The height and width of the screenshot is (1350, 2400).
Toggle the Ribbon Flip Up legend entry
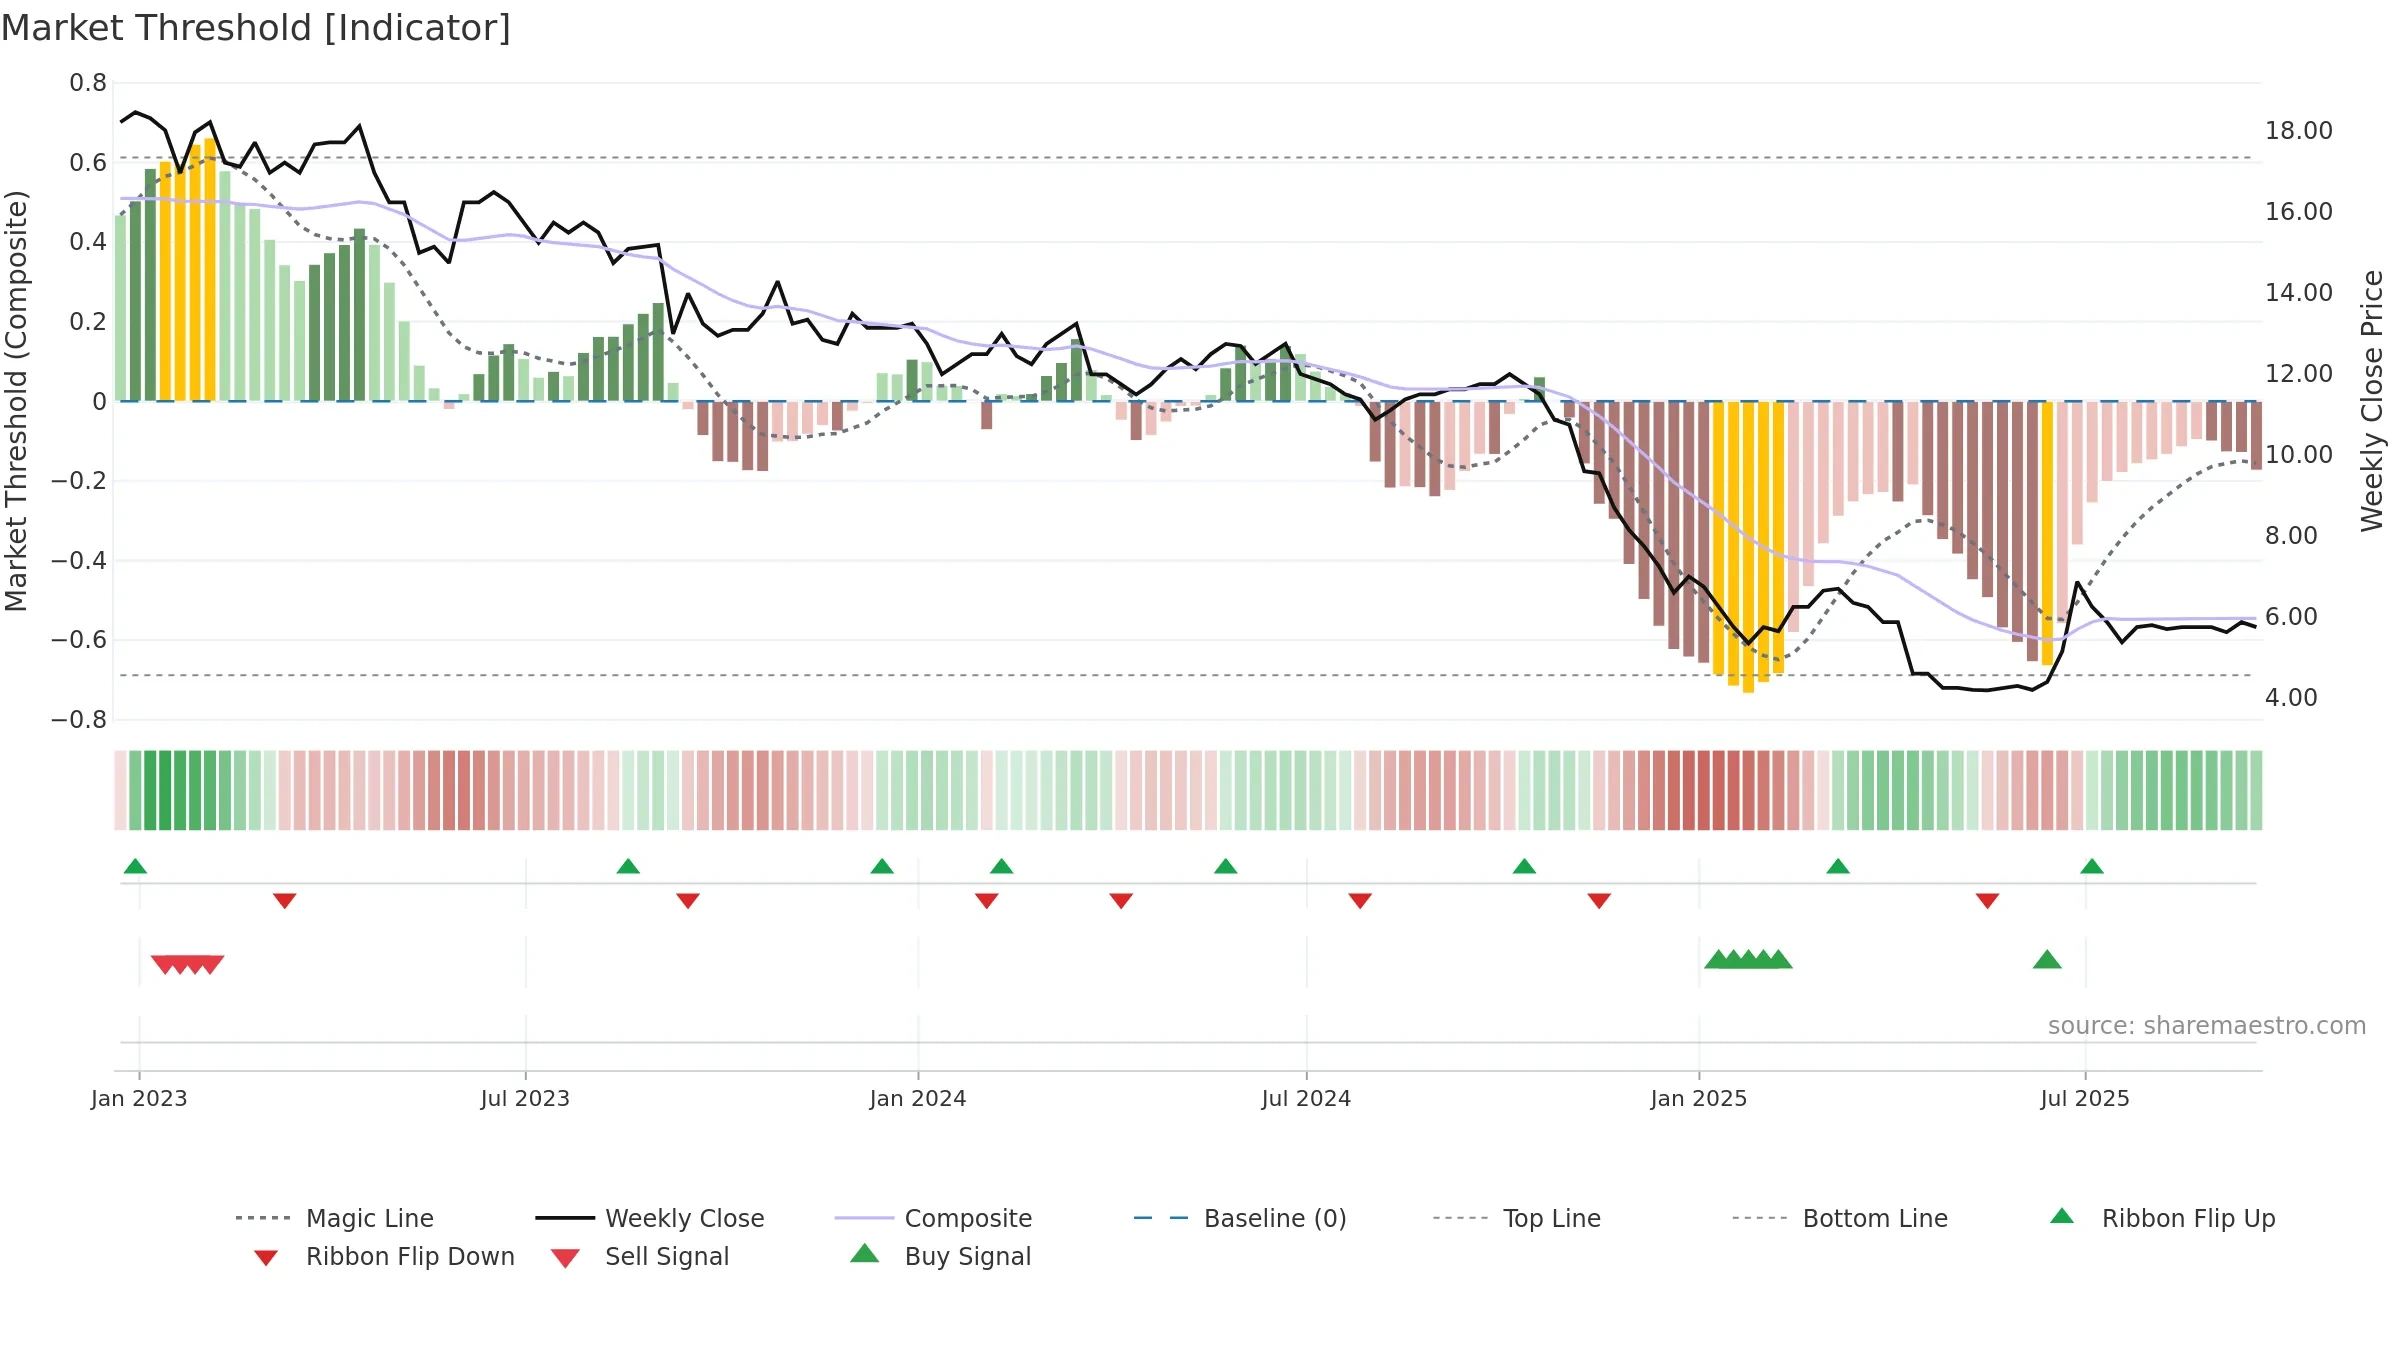(x=2162, y=1218)
